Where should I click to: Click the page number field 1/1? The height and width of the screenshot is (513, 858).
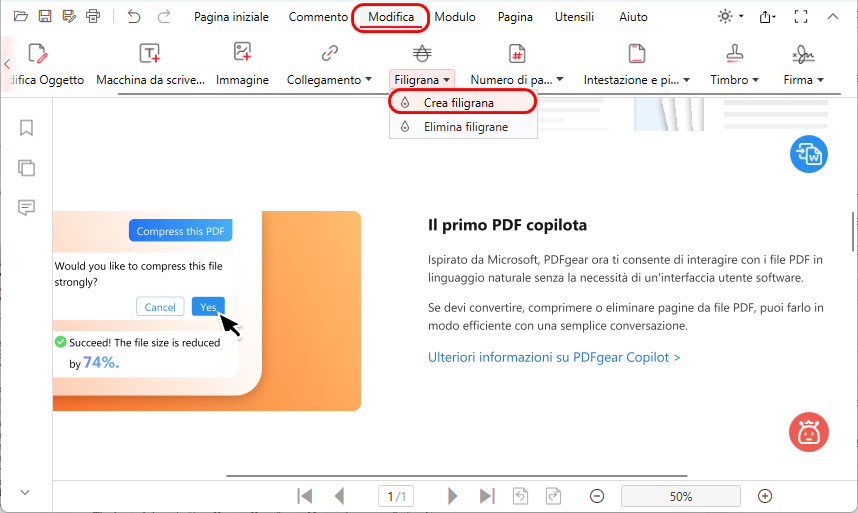[396, 496]
